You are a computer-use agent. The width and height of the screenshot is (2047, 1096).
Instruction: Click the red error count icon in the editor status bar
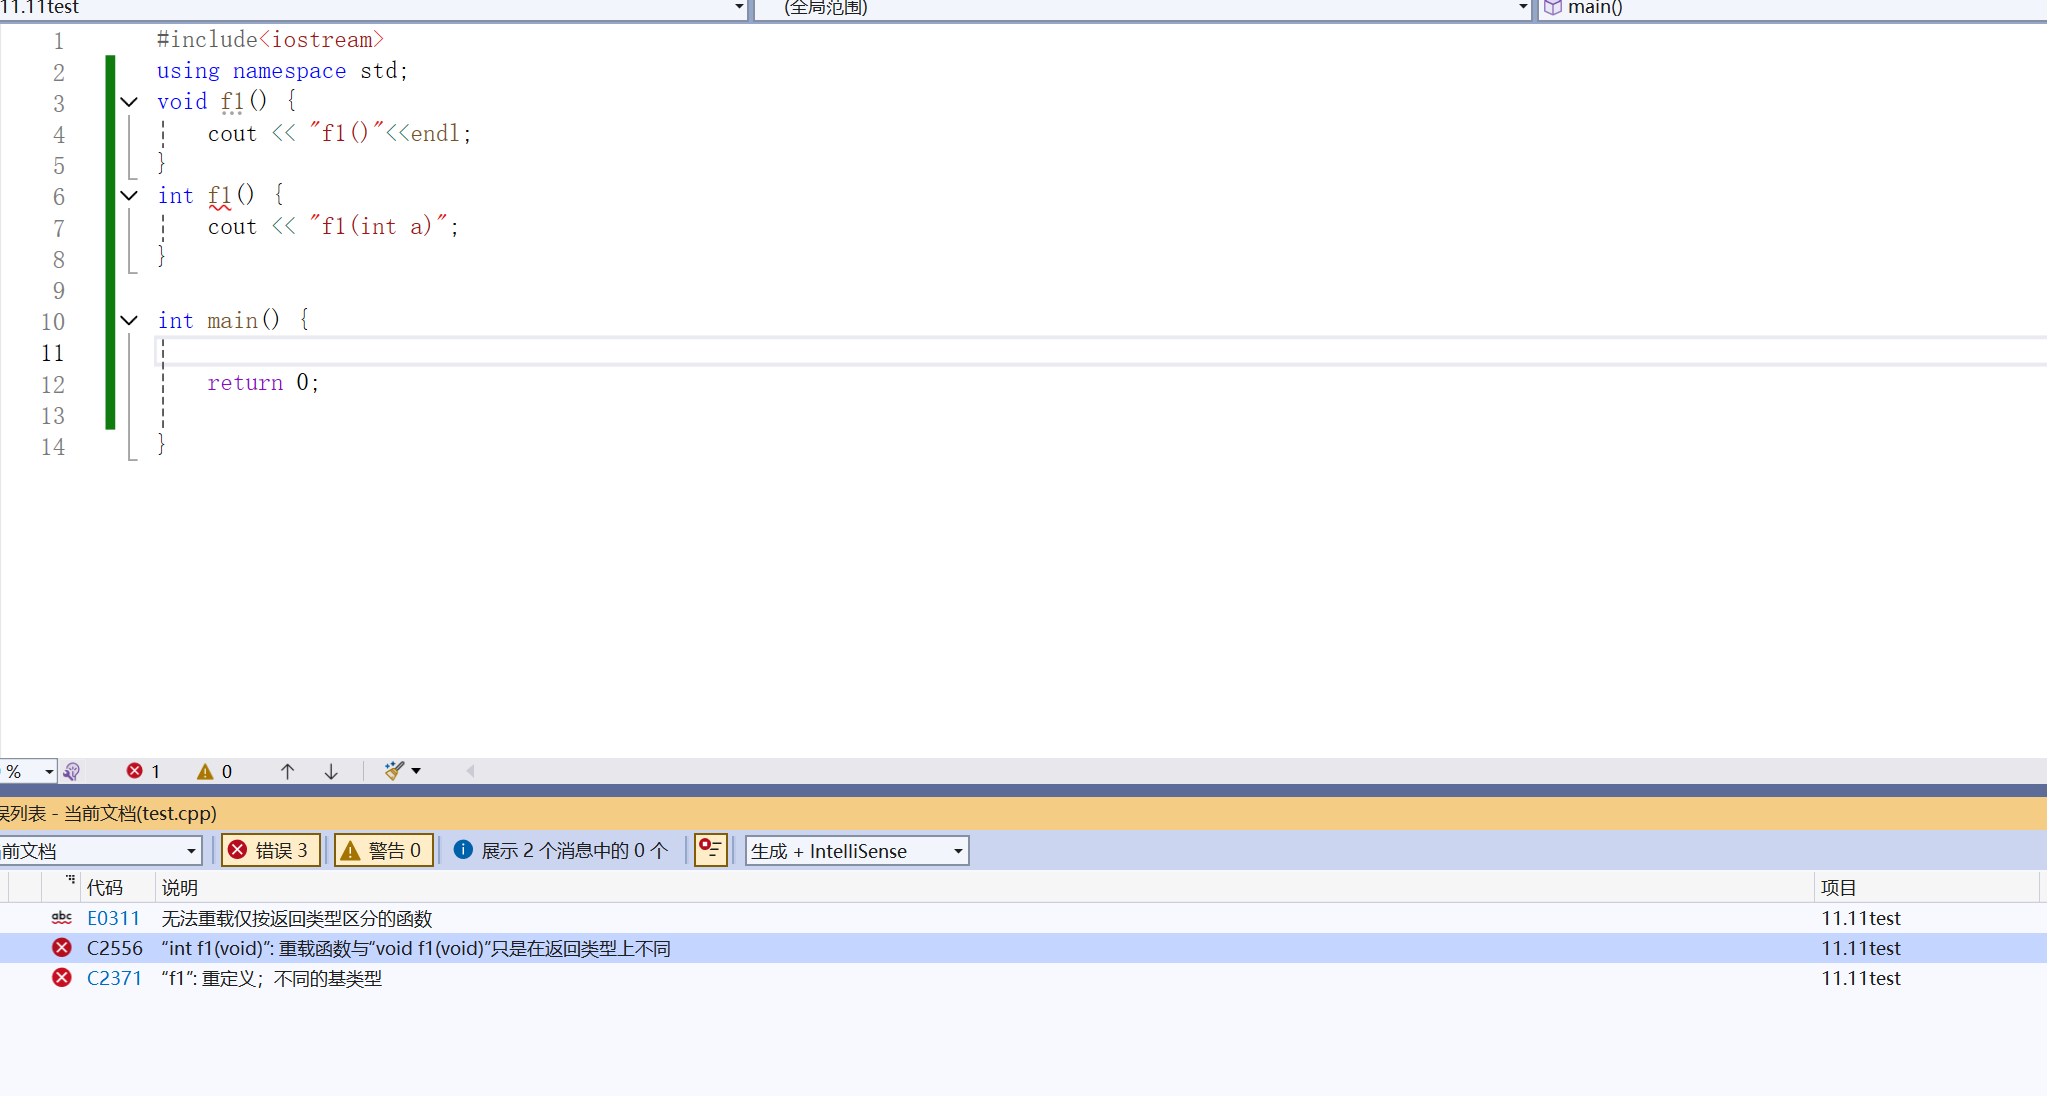point(135,771)
